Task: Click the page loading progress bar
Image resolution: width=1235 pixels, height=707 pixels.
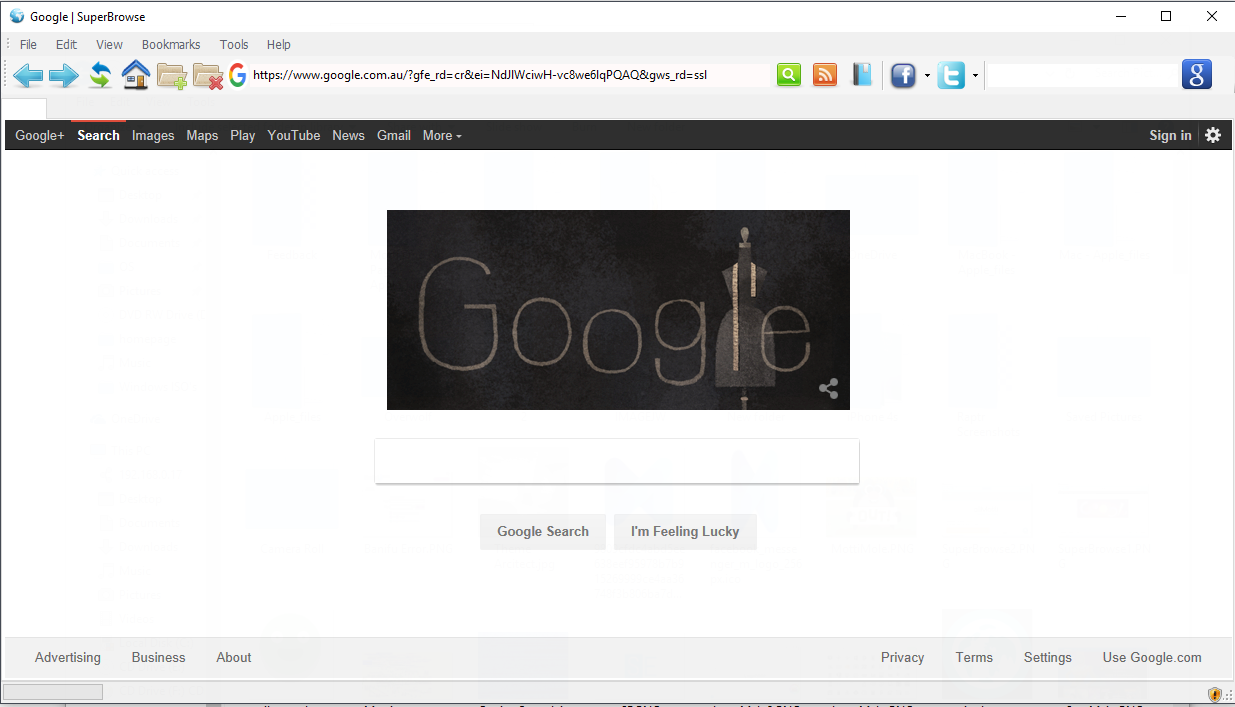Action: click(53, 692)
